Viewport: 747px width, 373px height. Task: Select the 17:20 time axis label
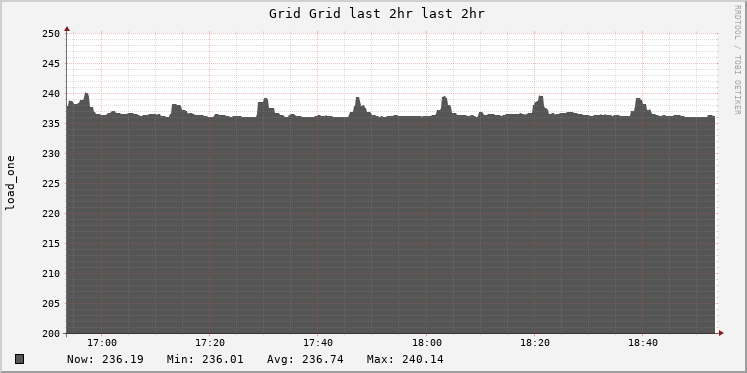[210, 343]
